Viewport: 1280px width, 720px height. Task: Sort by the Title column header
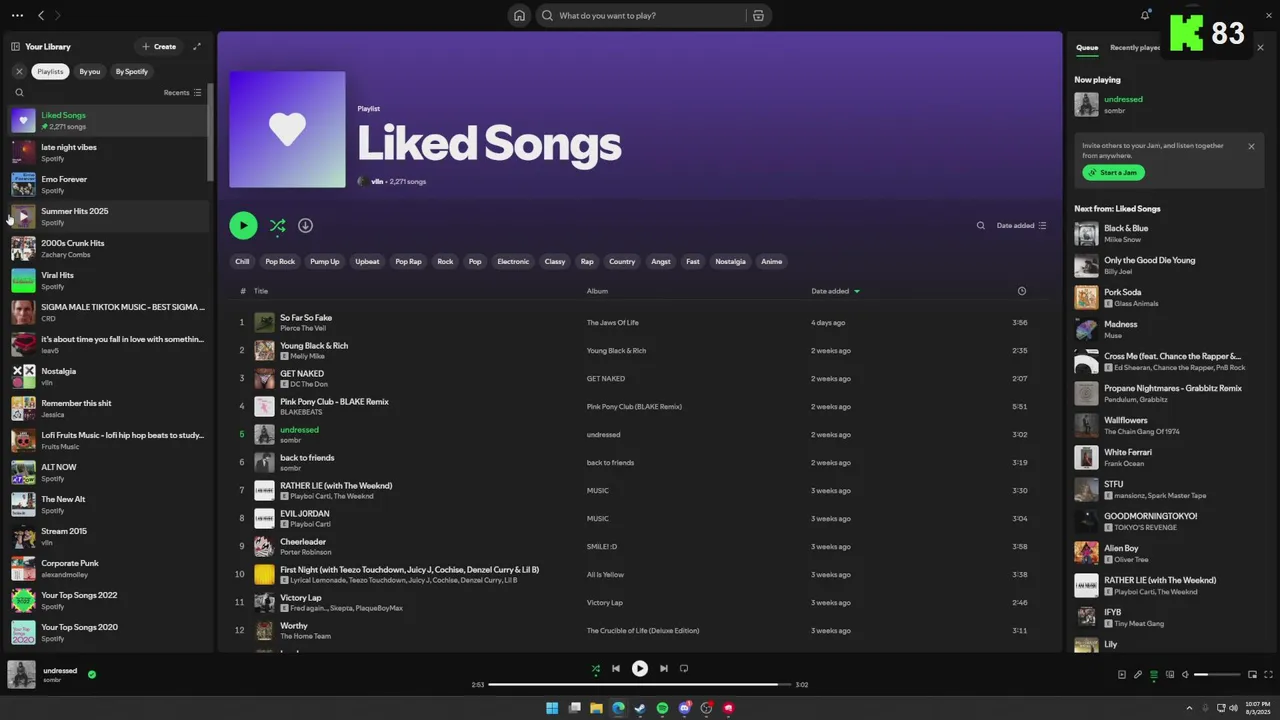tap(261, 291)
